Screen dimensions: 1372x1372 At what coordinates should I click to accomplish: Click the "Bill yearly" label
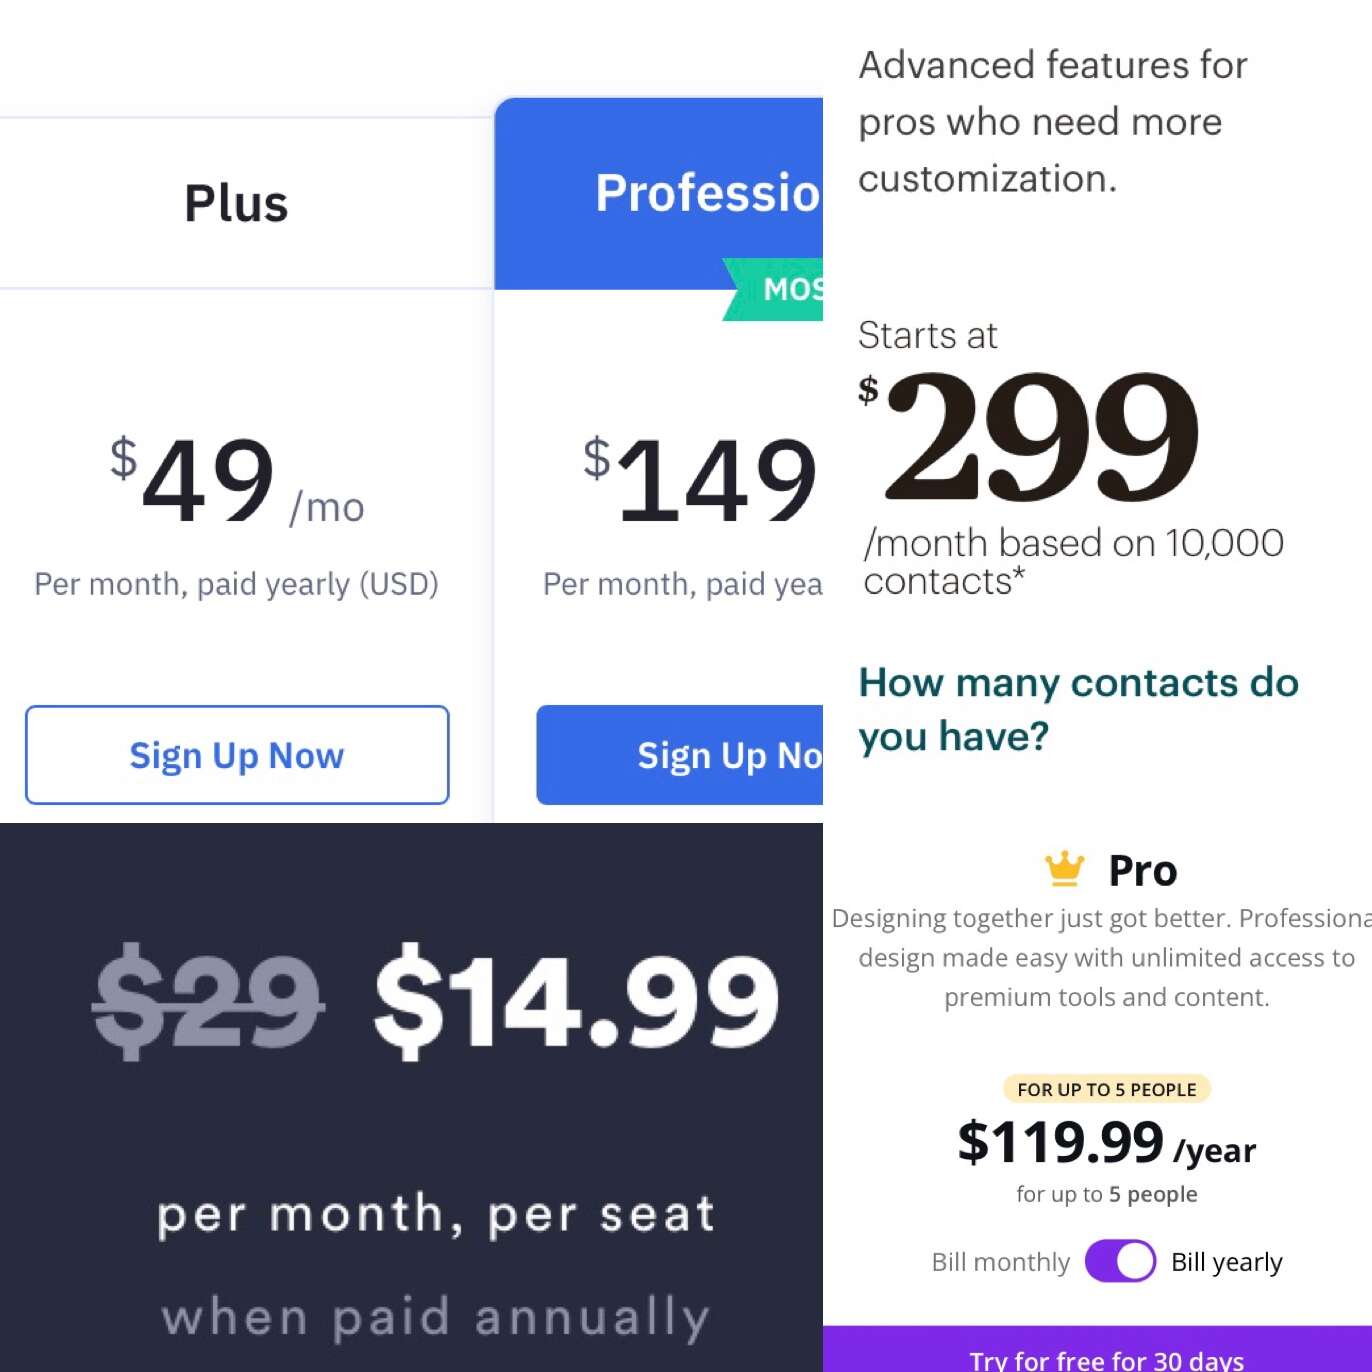click(1226, 1262)
